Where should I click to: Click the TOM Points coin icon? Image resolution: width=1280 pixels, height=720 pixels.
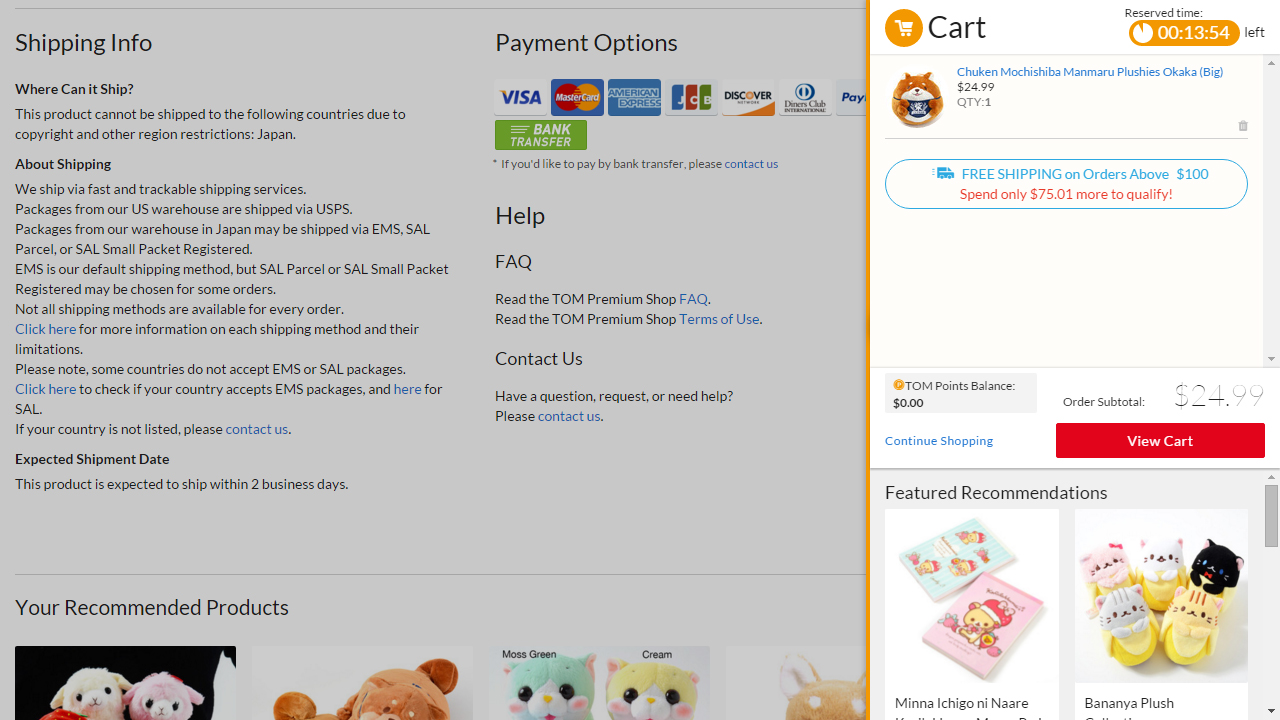898,385
